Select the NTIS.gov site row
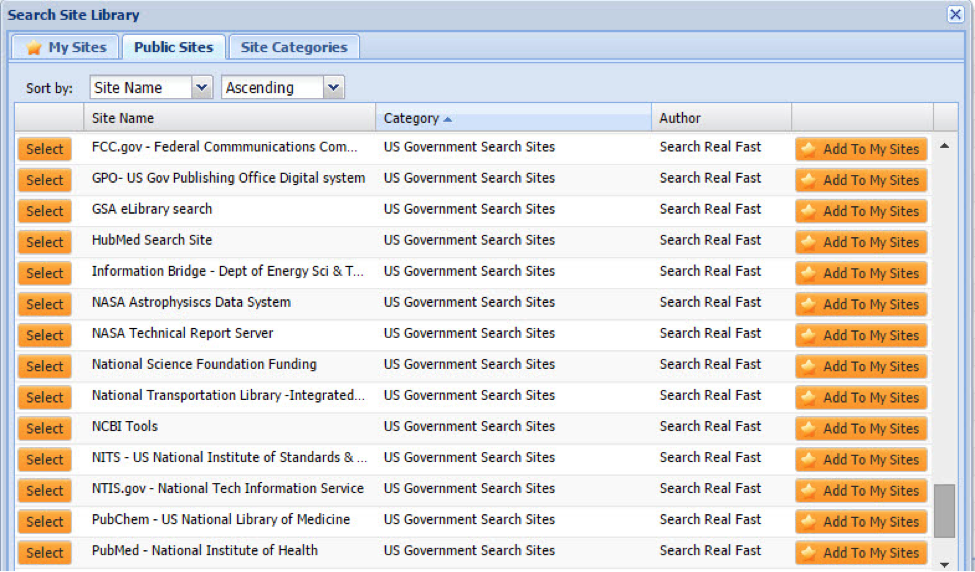The width and height of the screenshot is (975, 572). click(45, 491)
